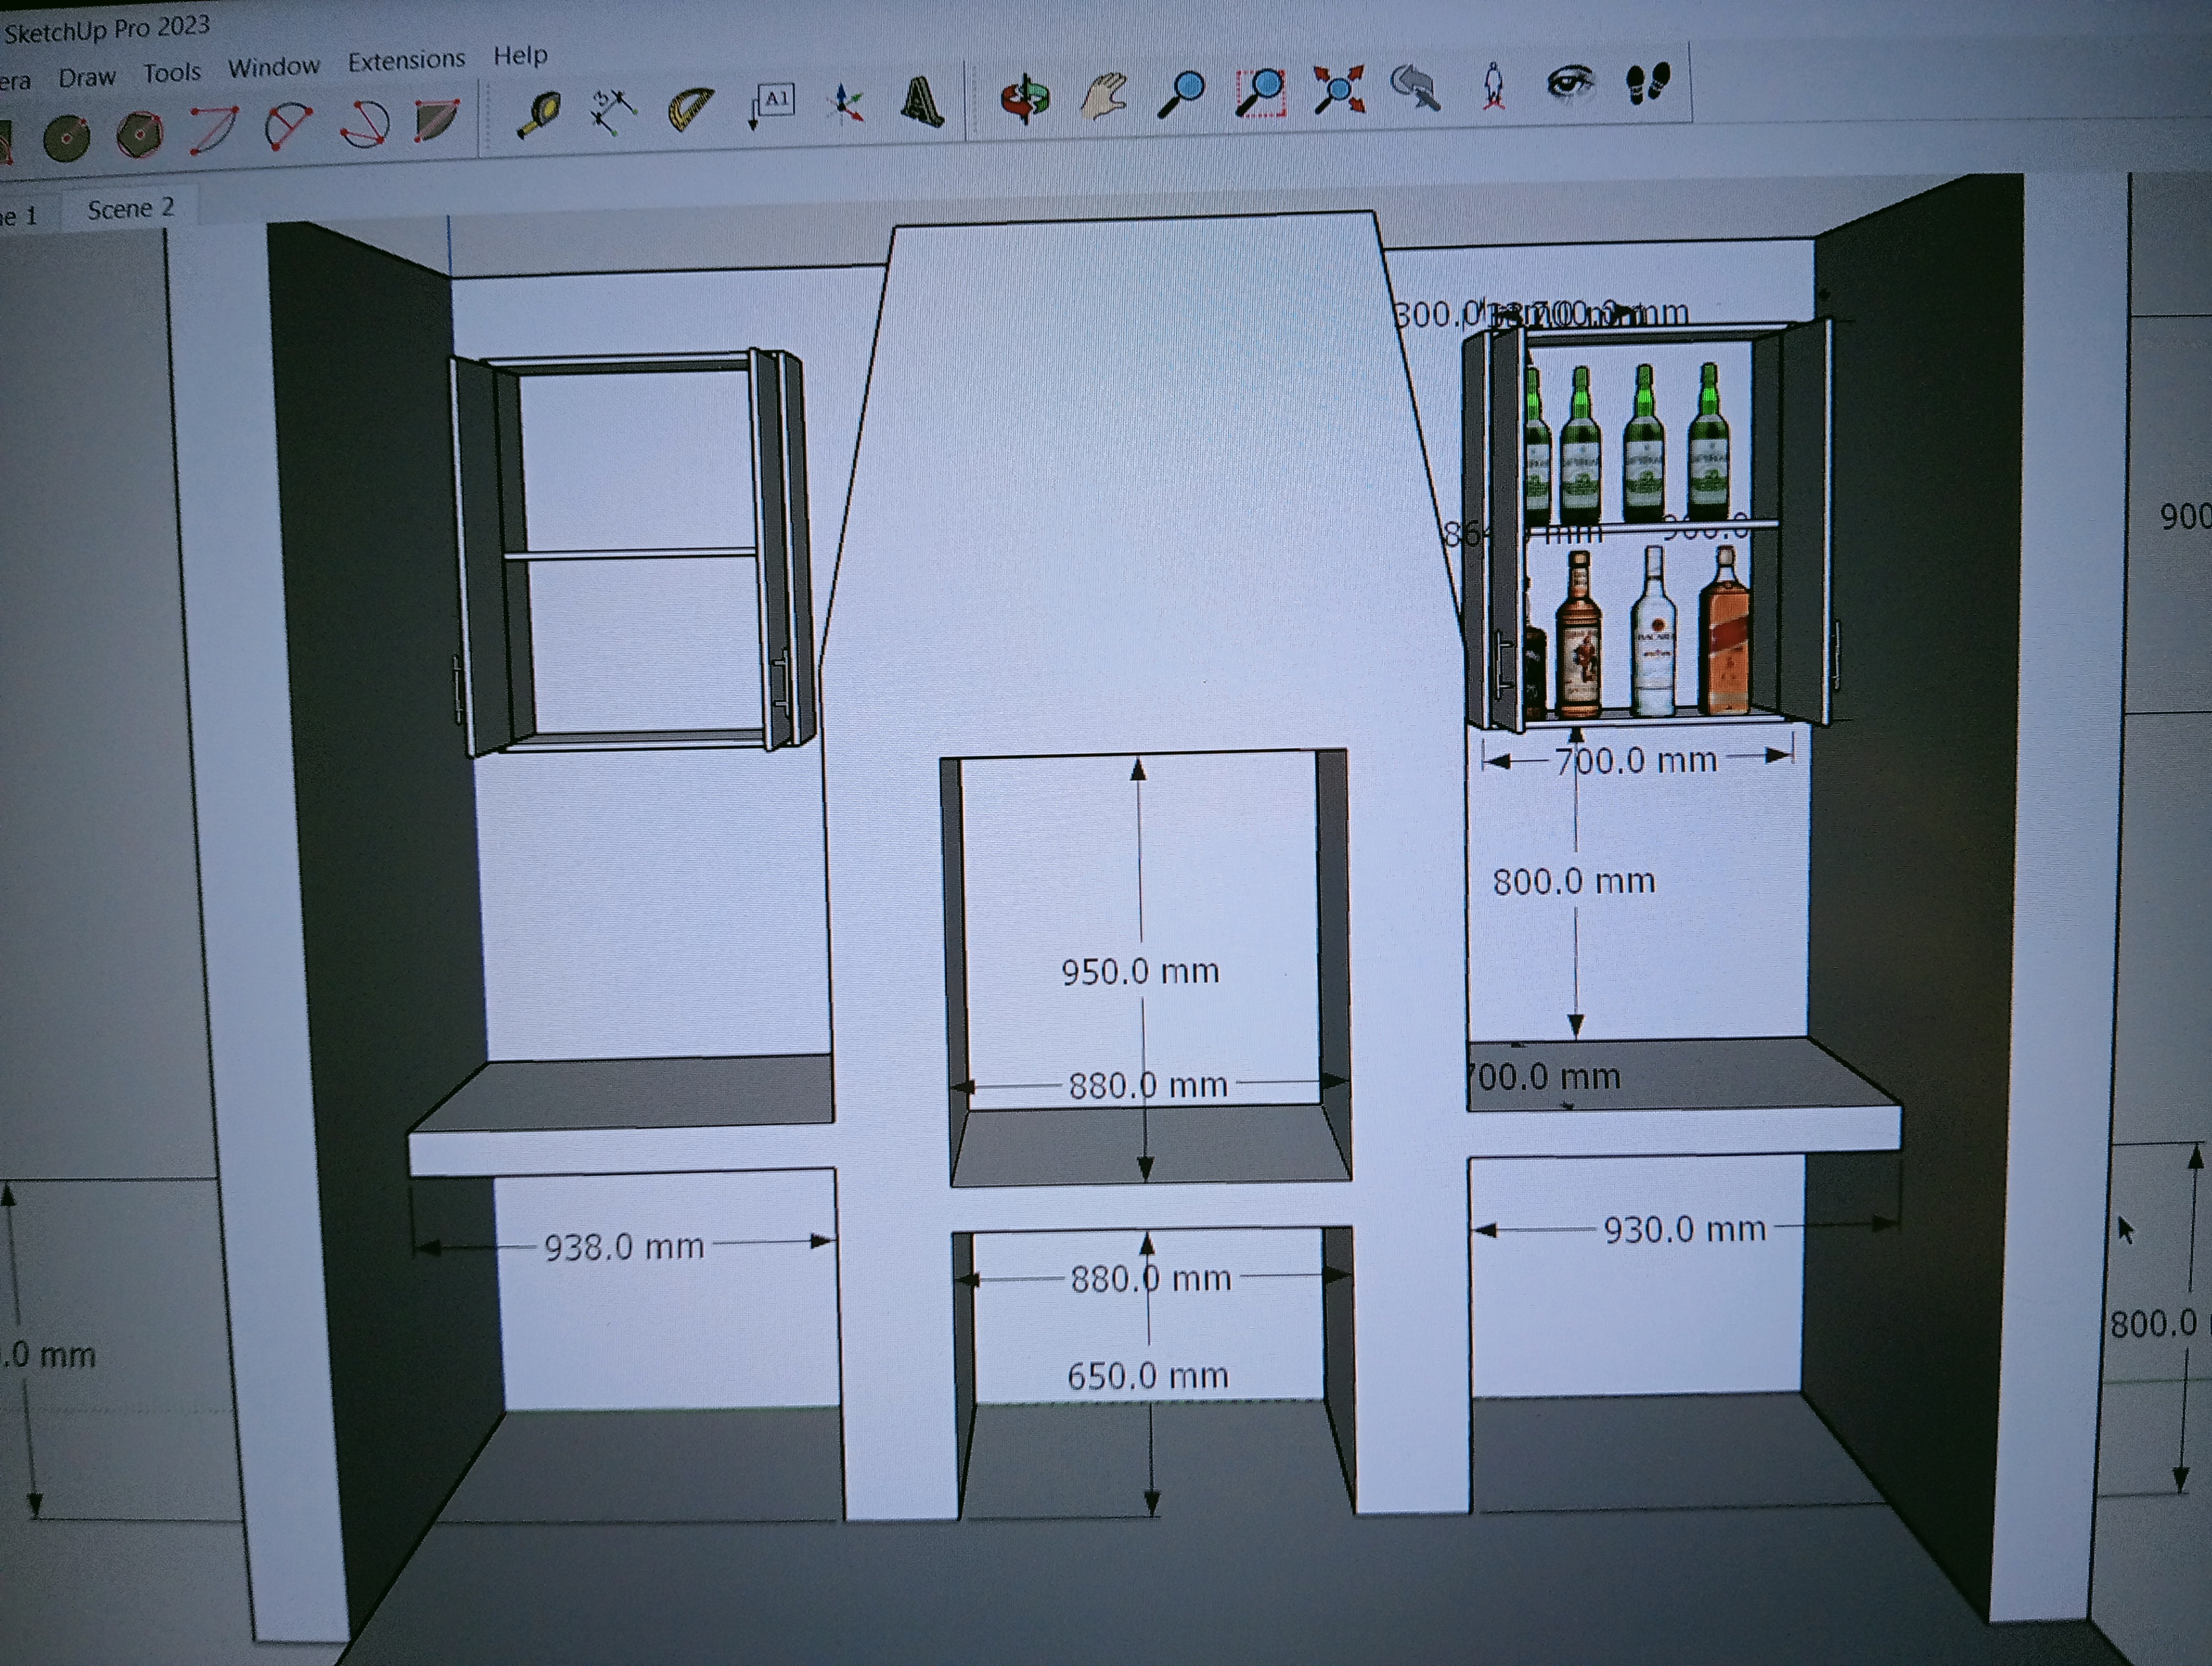Click the 950.0 mm dimension label
Image resolution: width=2212 pixels, height=1666 pixels.
coord(1139,971)
